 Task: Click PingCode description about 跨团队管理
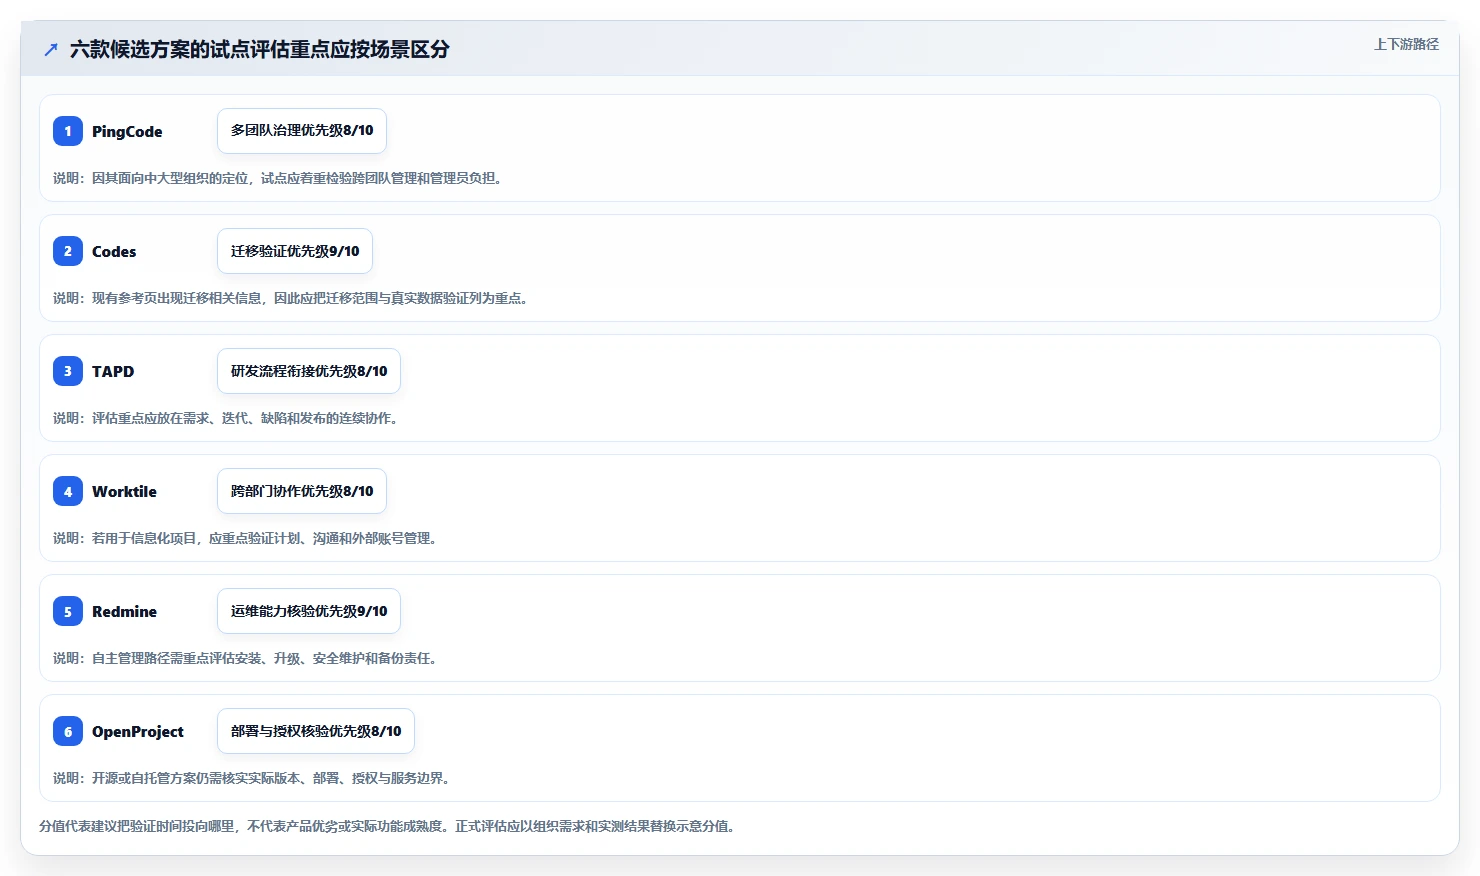(x=278, y=178)
